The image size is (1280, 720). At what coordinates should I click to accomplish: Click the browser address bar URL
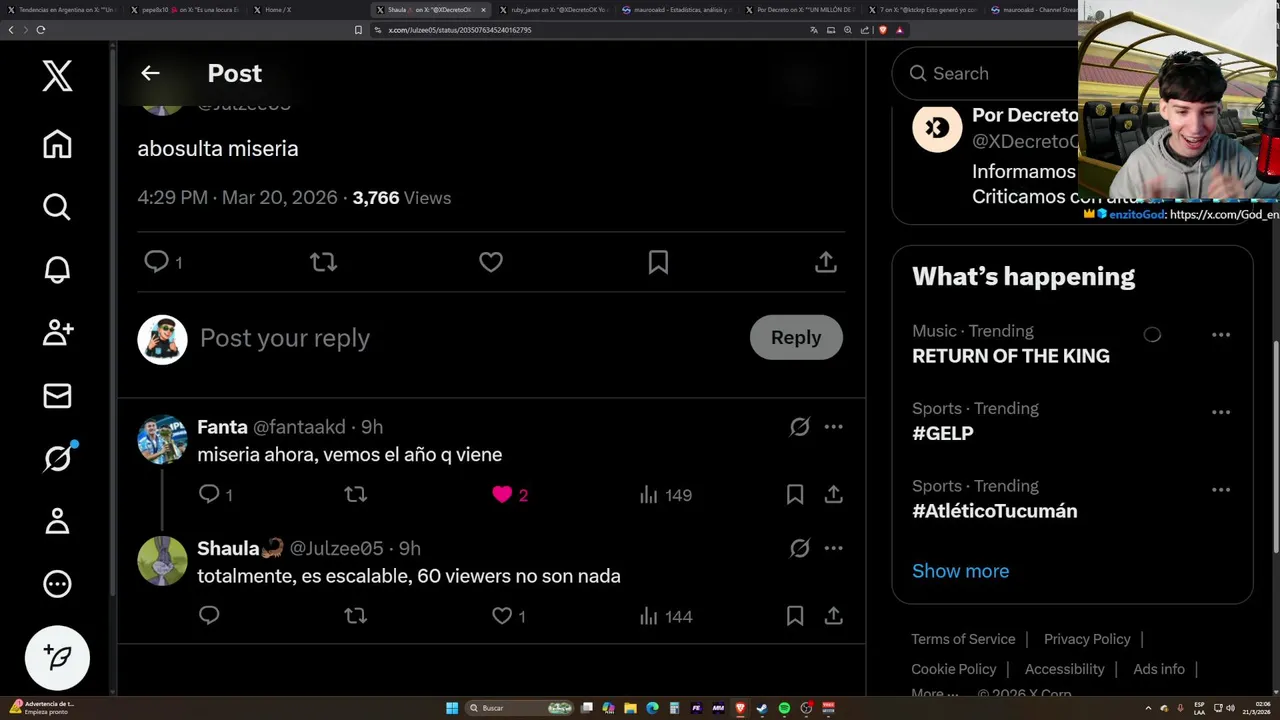pyautogui.click(x=460, y=30)
